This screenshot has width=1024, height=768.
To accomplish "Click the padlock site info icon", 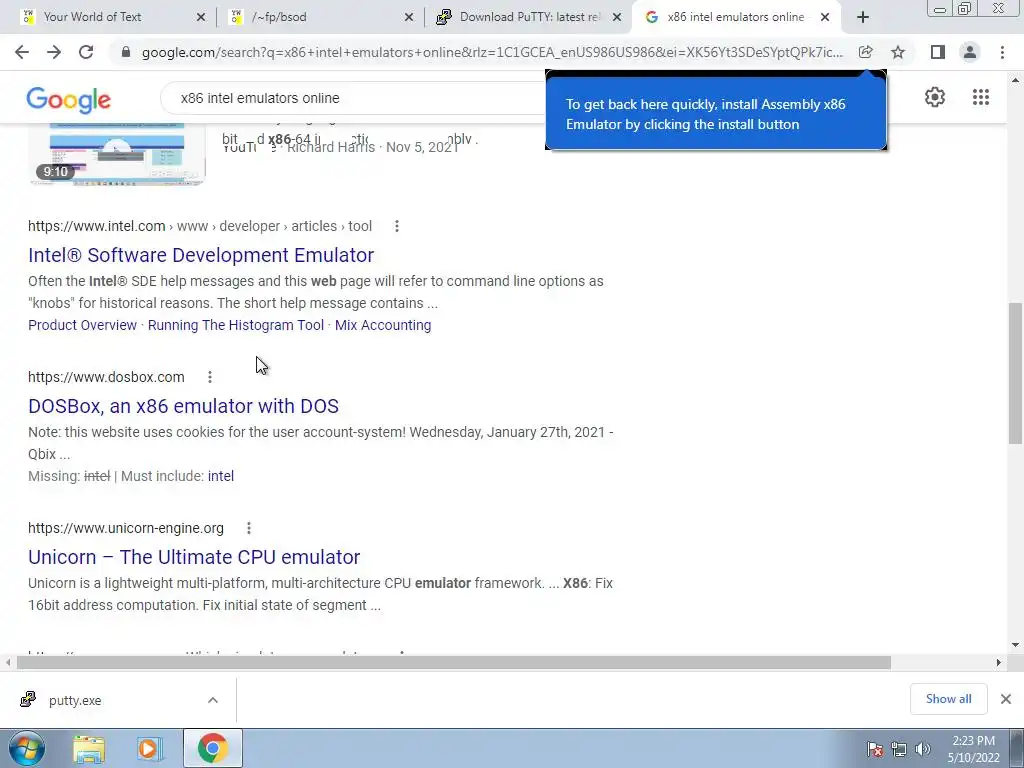I will (126, 52).
